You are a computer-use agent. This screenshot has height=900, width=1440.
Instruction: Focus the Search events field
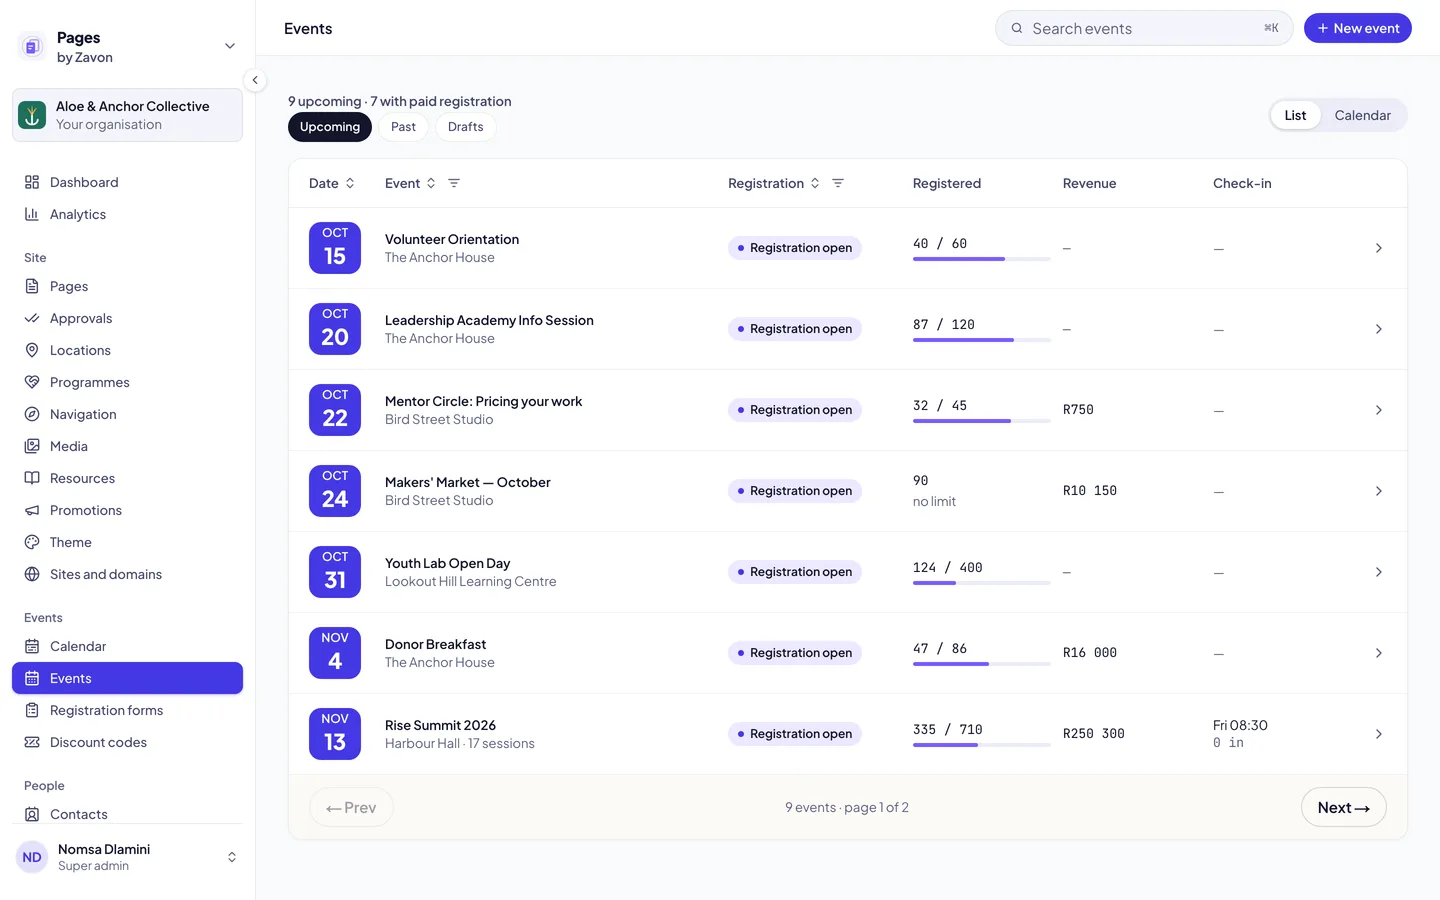pyautogui.click(x=1144, y=28)
